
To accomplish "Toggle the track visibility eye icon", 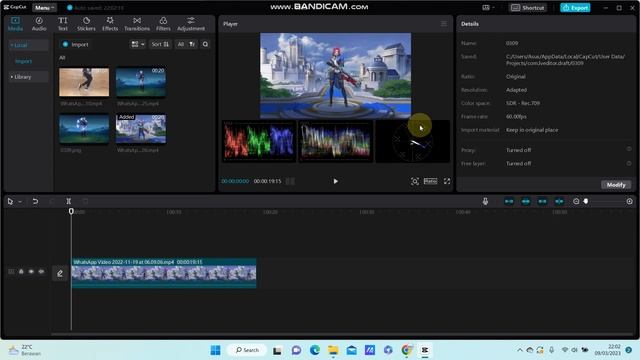I will coord(31,271).
